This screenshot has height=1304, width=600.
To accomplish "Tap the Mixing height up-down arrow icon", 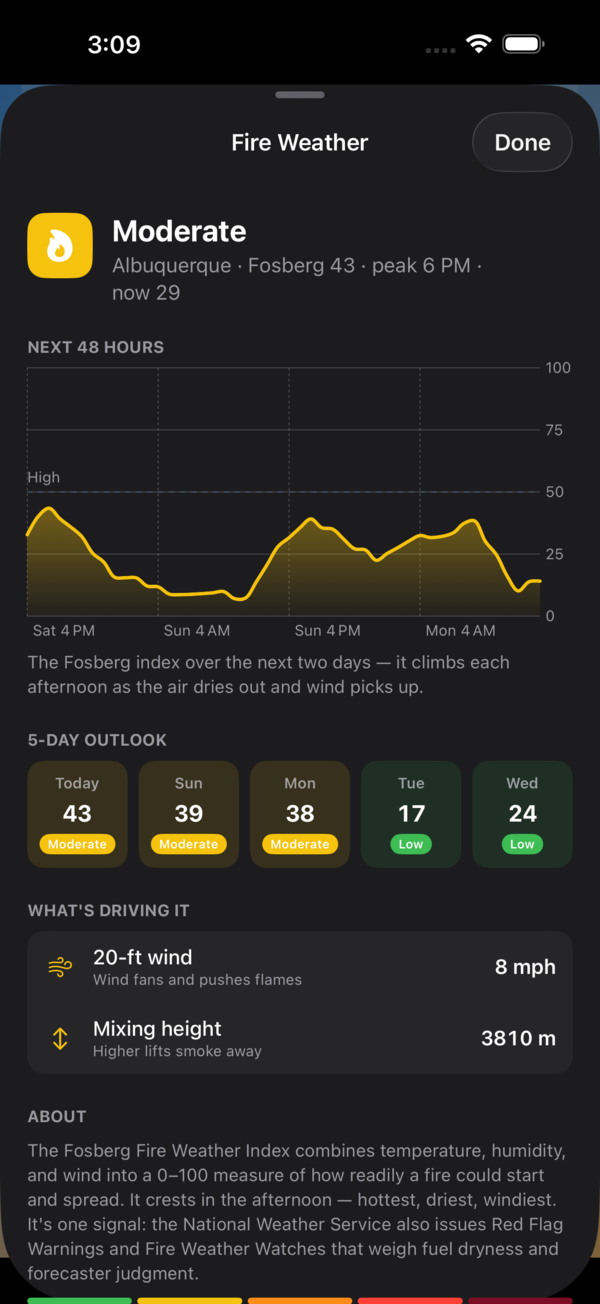I will [x=60, y=1038].
